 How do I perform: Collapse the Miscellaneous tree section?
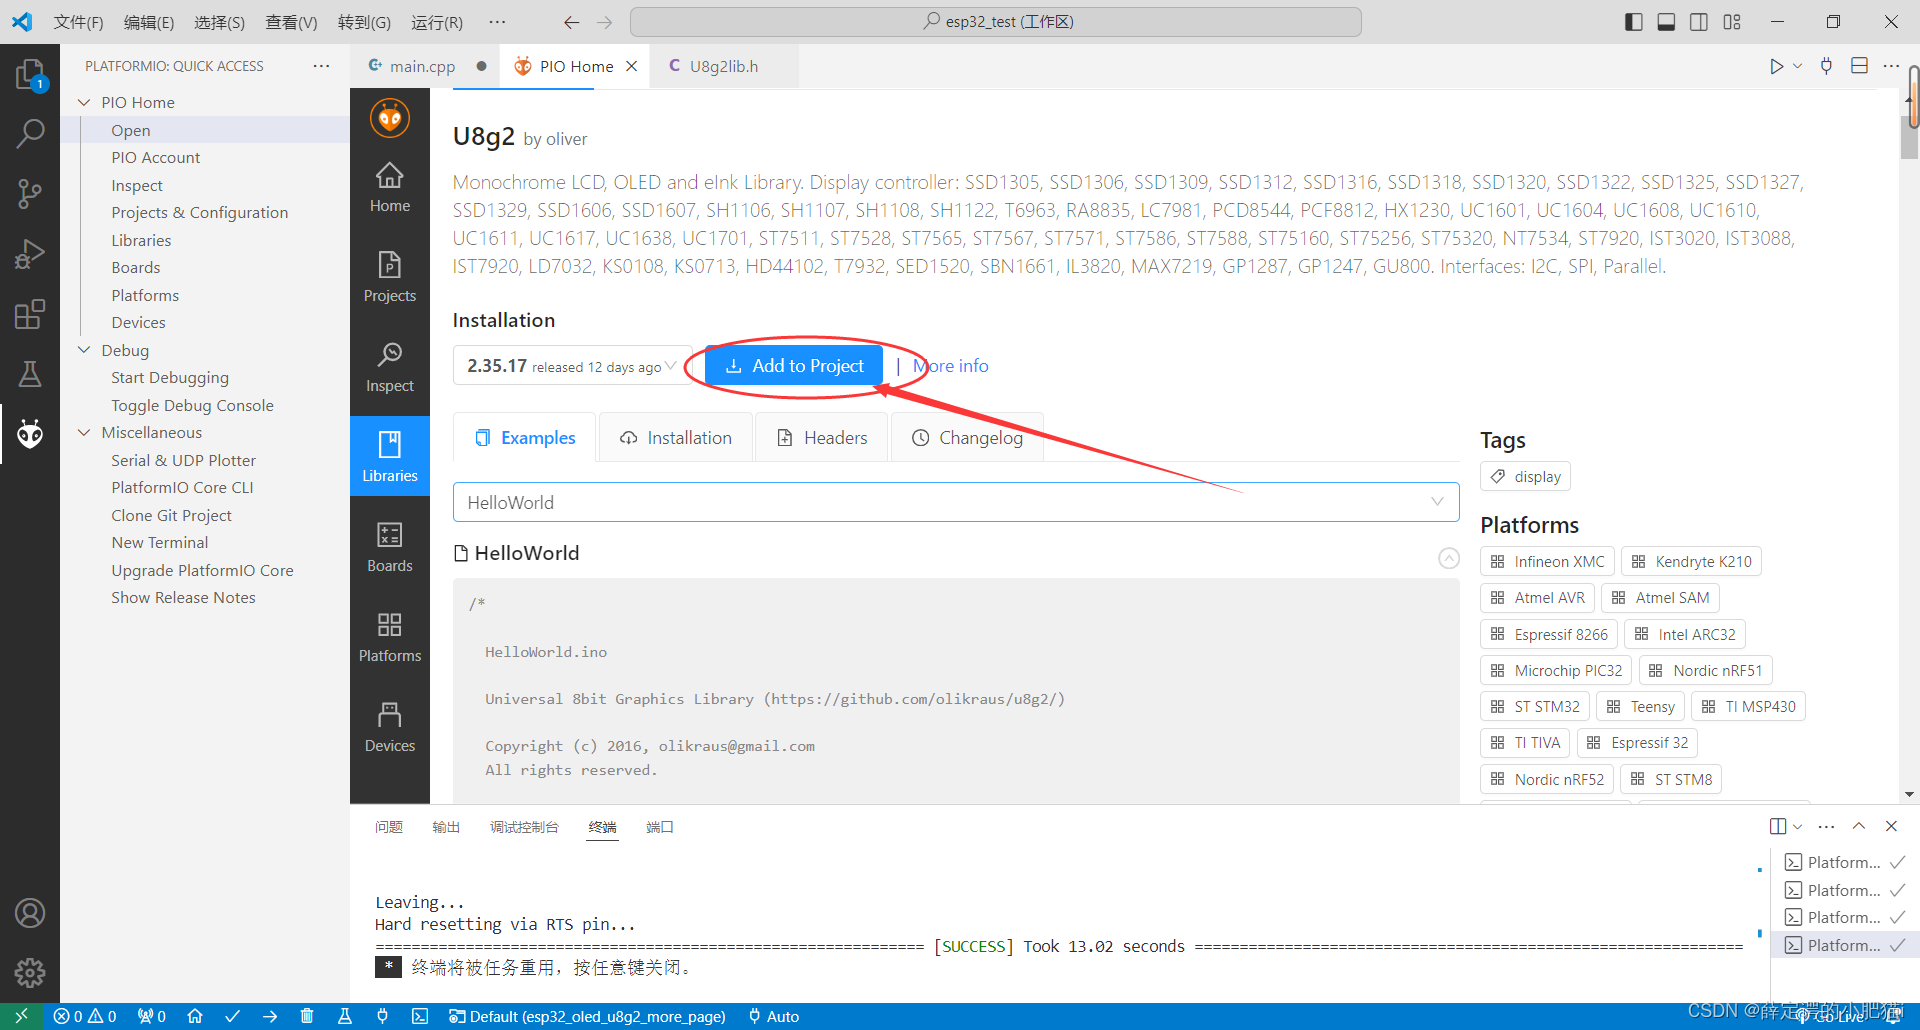pyautogui.click(x=84, y=432)
